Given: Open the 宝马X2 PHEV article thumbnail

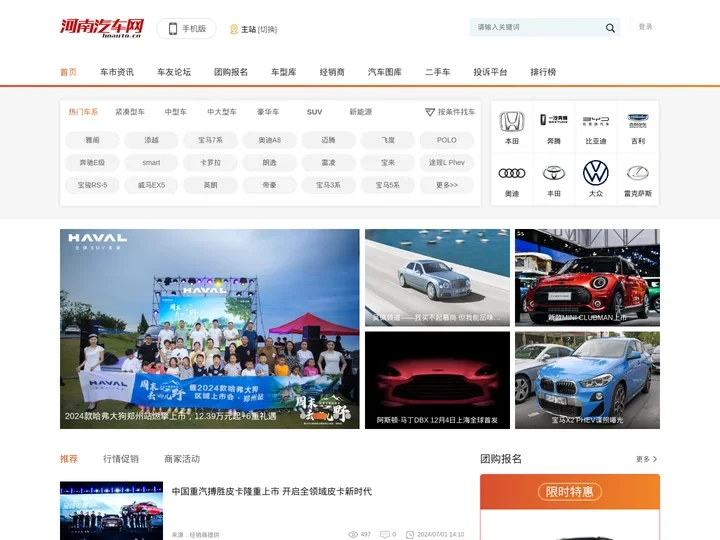Looking at the screenshot, I should point(587,380).
